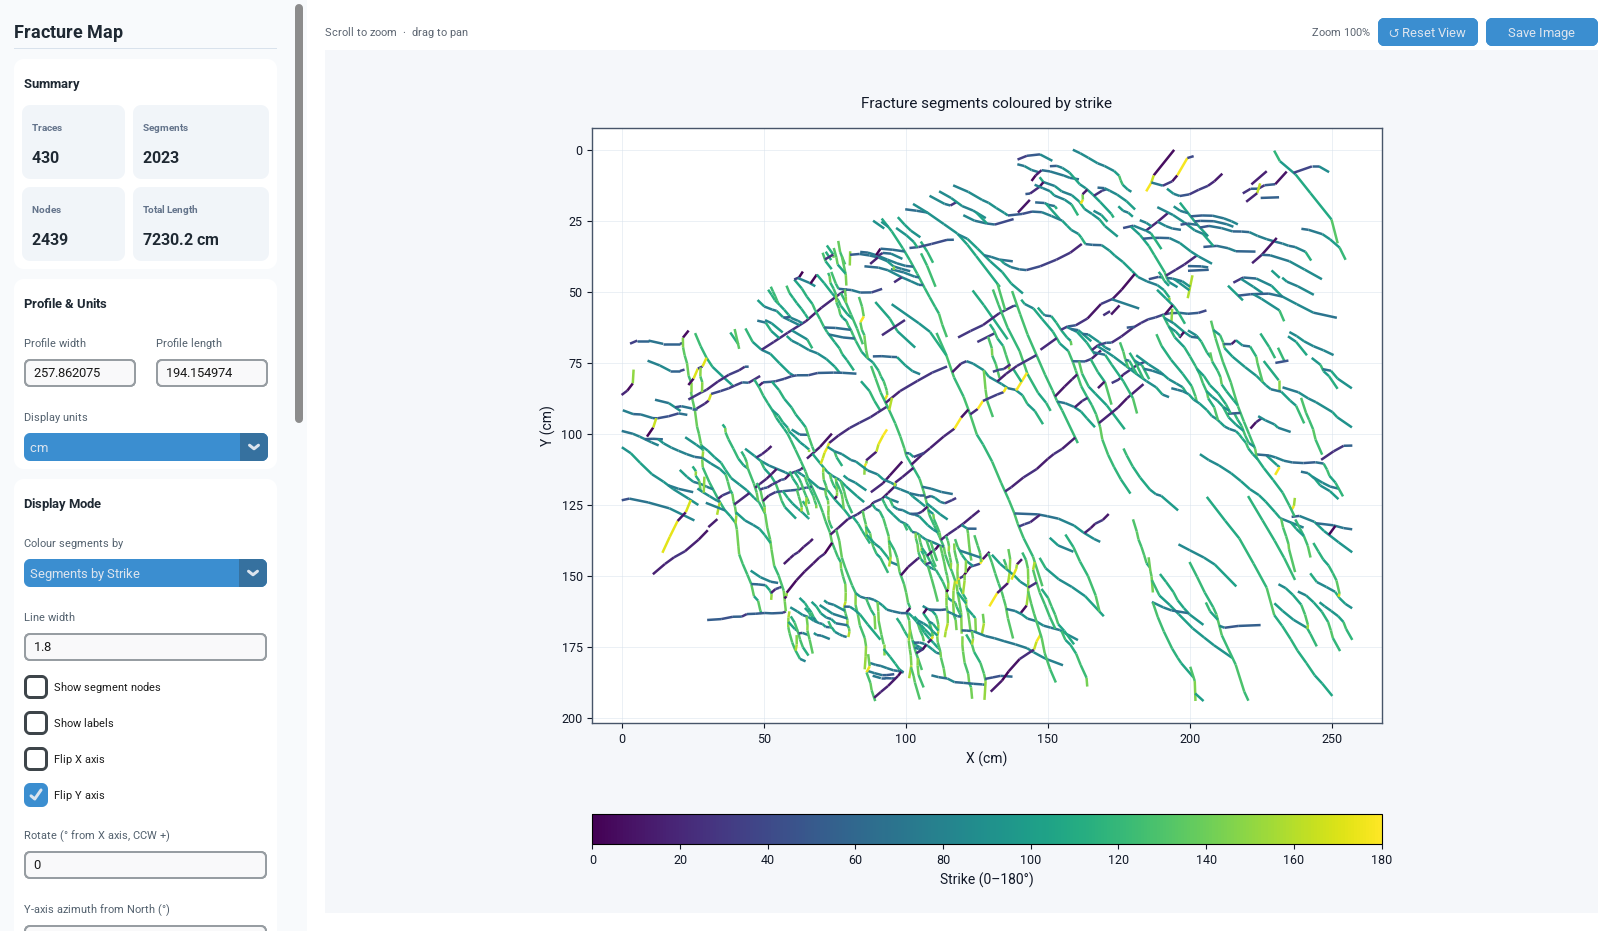Enable Show labels checkbox
The image size is (1616, 931).
(x=36, y=723)
